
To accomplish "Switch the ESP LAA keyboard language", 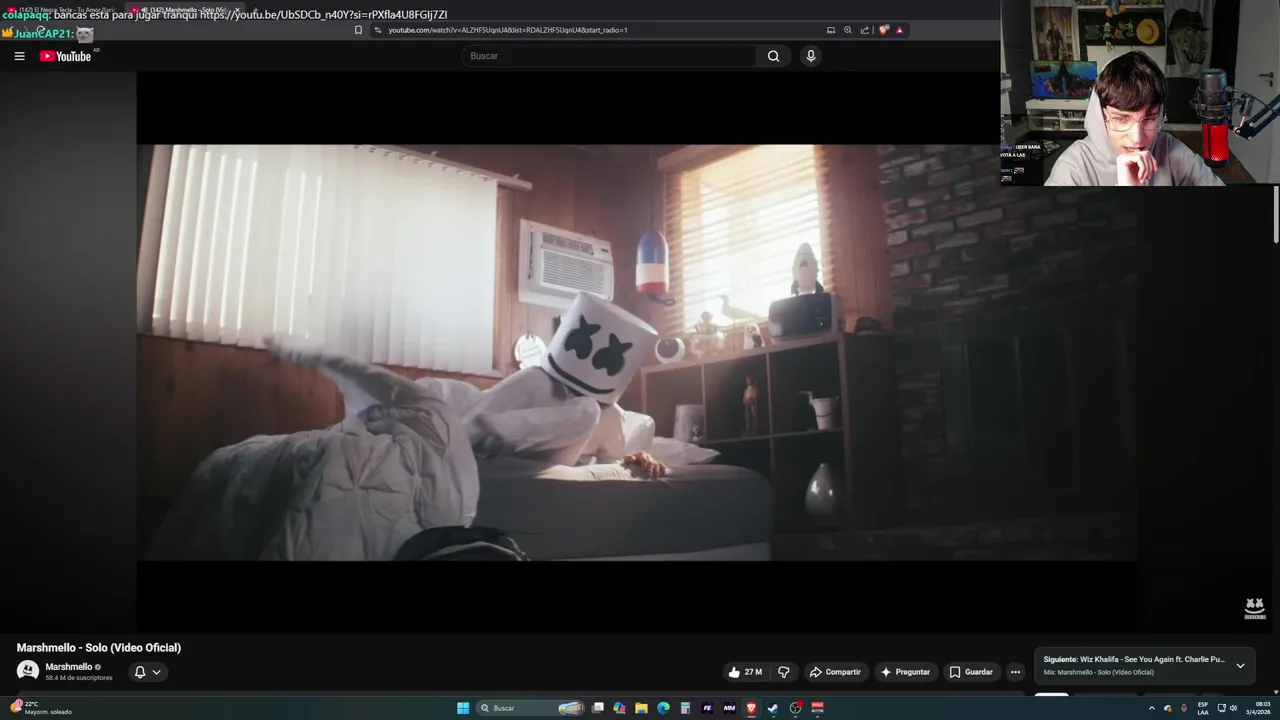I will point(1203,708).
